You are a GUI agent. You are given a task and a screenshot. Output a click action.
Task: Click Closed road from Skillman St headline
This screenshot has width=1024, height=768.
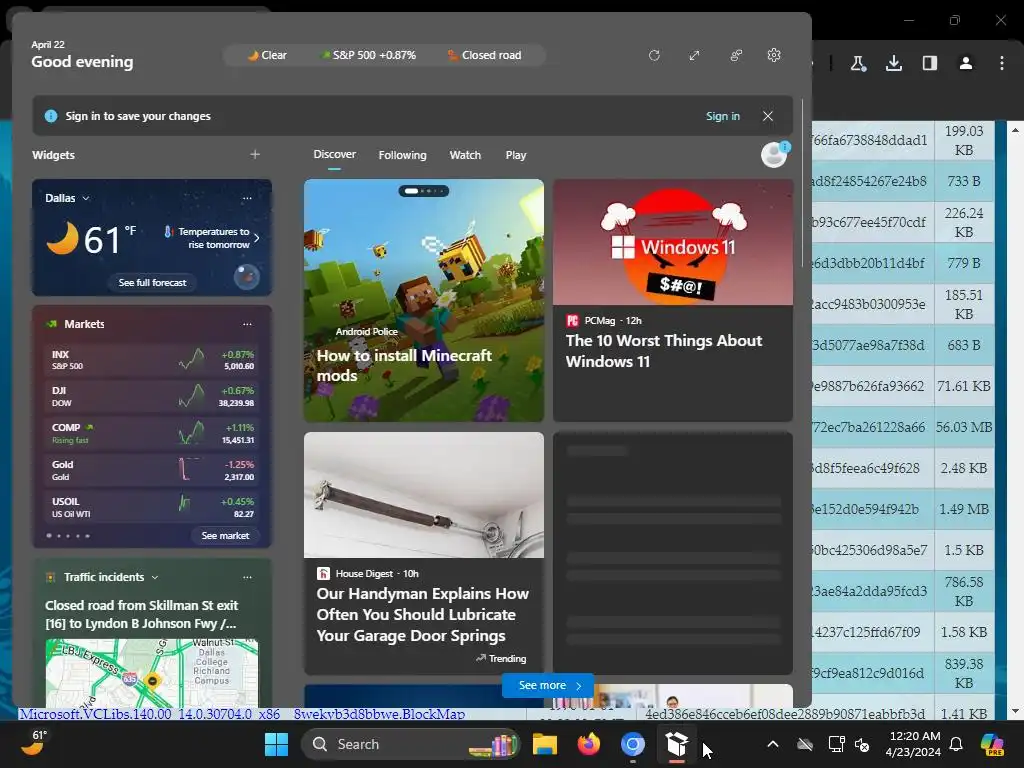point(142,615)
